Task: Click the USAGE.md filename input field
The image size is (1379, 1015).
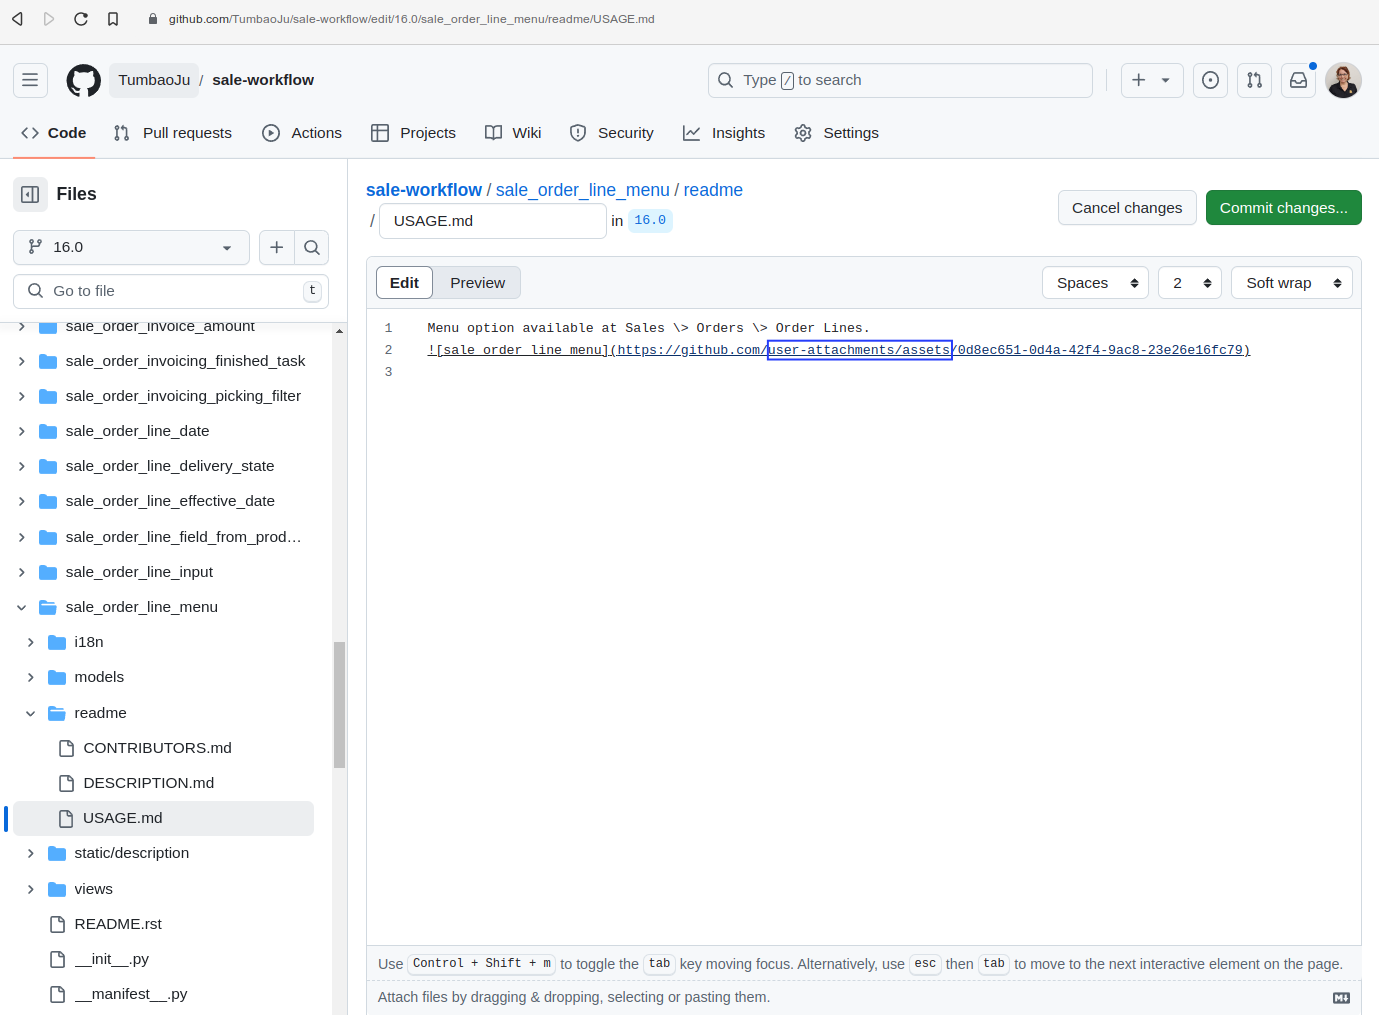Action: tap(492, 221)
